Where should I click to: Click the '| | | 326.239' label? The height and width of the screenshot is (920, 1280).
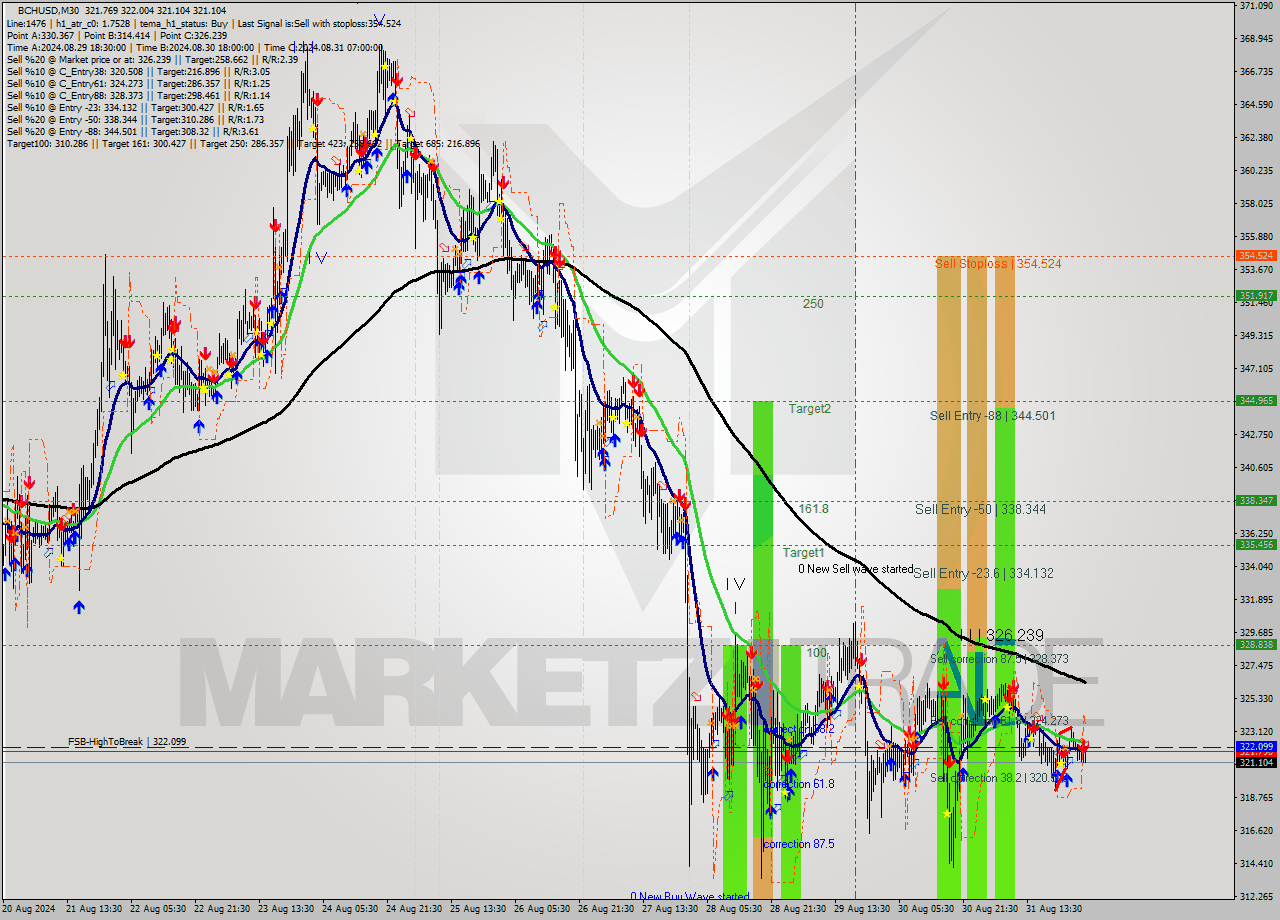(x=1002, y=635)
